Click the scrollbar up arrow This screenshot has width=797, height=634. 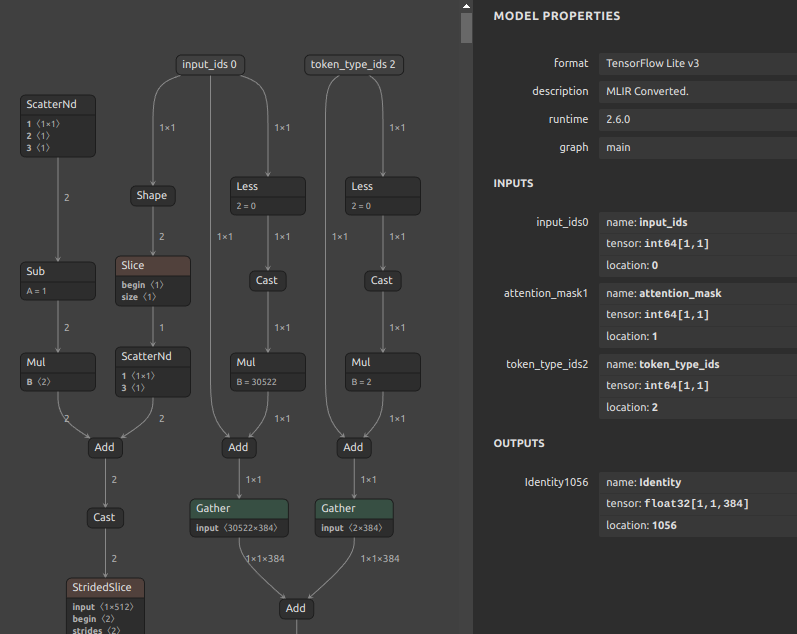(x=466, y=6)
